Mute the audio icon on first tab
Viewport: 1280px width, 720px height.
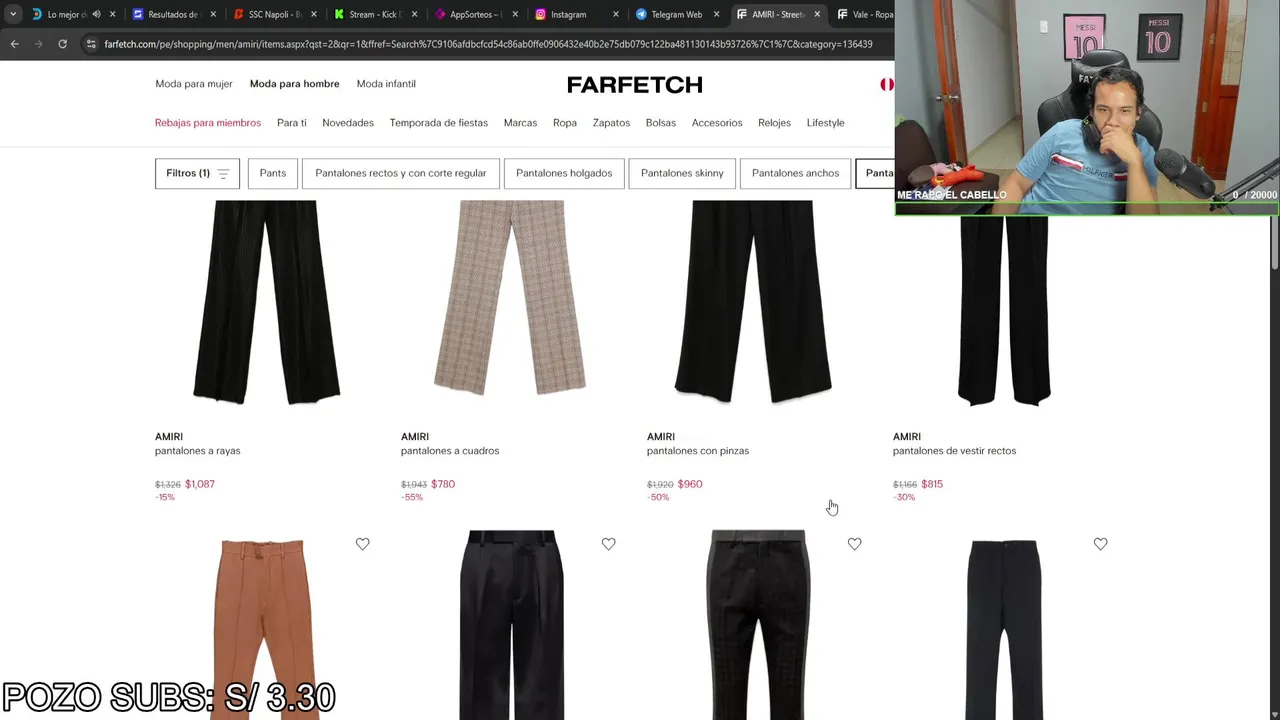96,14
